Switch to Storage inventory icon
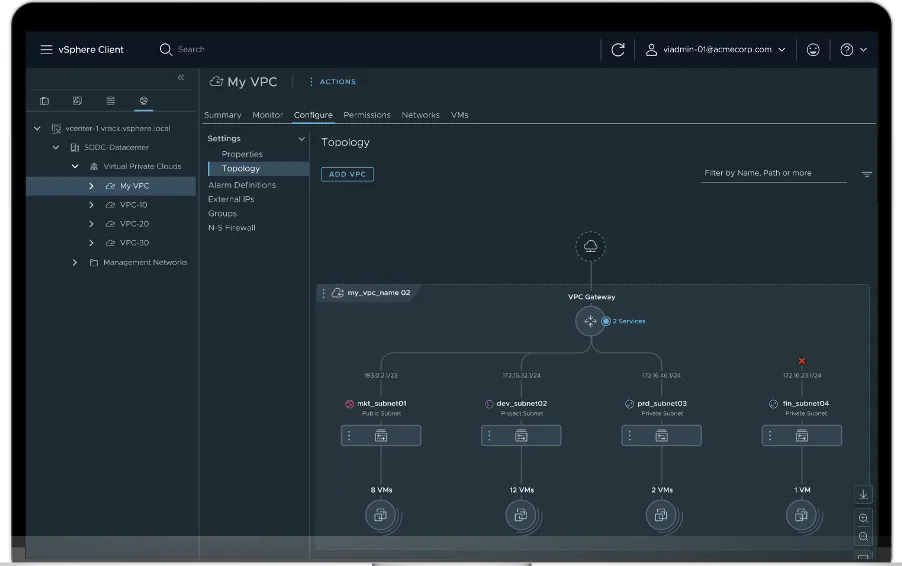Image resolution: width=902 pixels, height=566 pixels. [110, 101]
